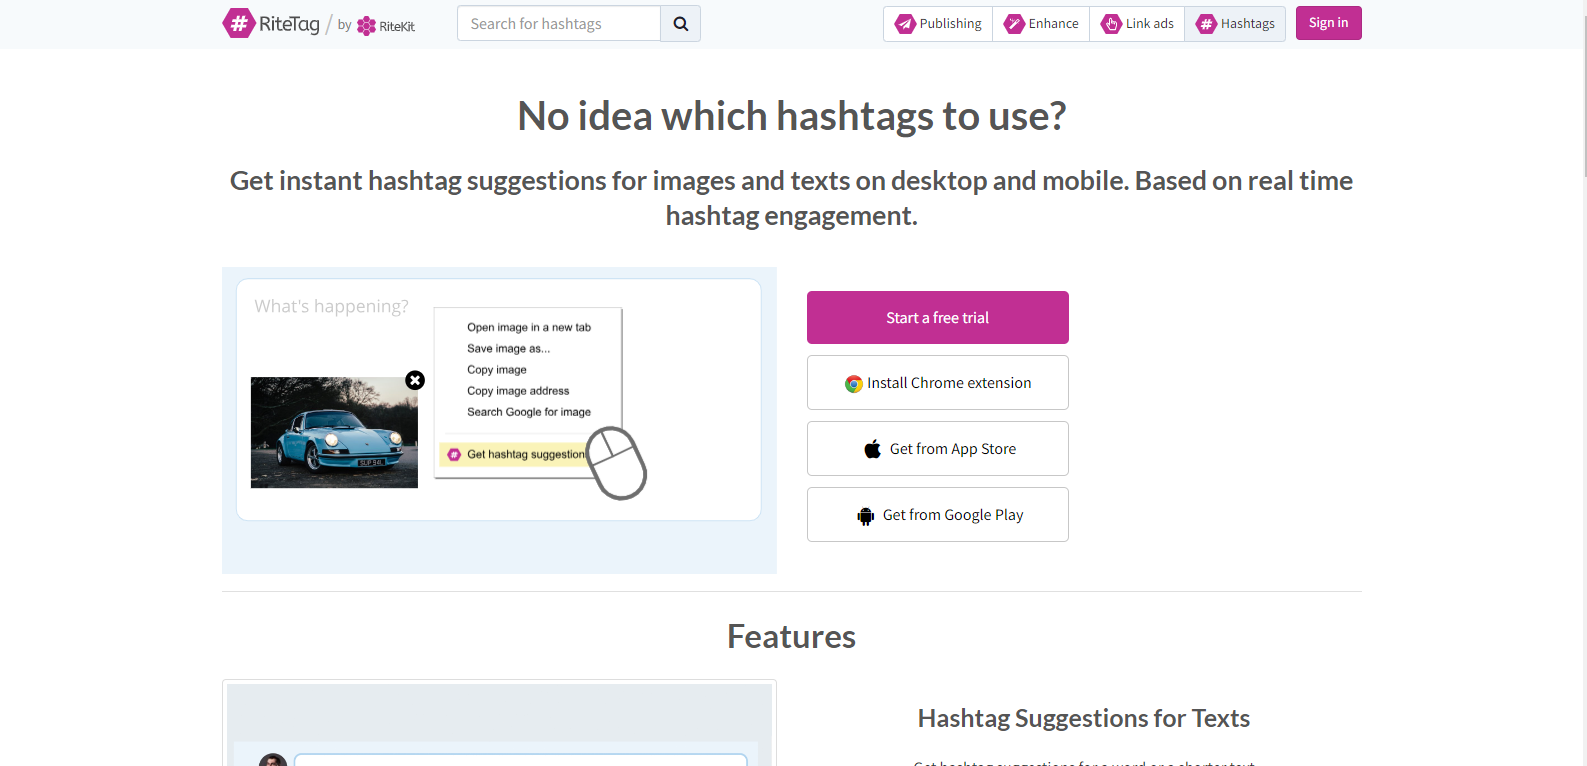Click 'Hashtag Suggestions for Texts' heading
The image size is (1587, 766).
pos(1084,718)
